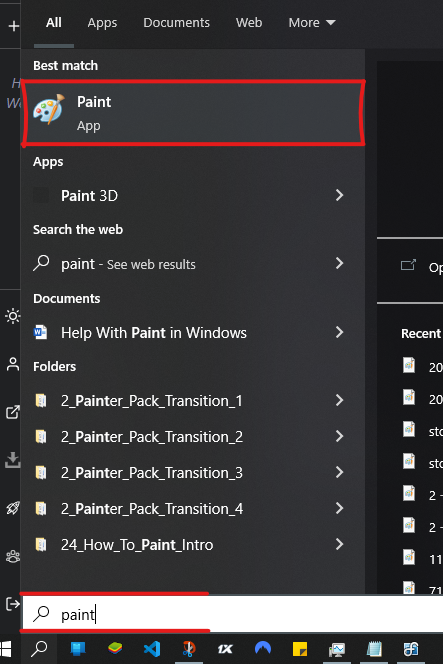Viewport: 443px width, 664px height.
Task: Open recent file starting with '11'
Action: (x=422, y=558)
